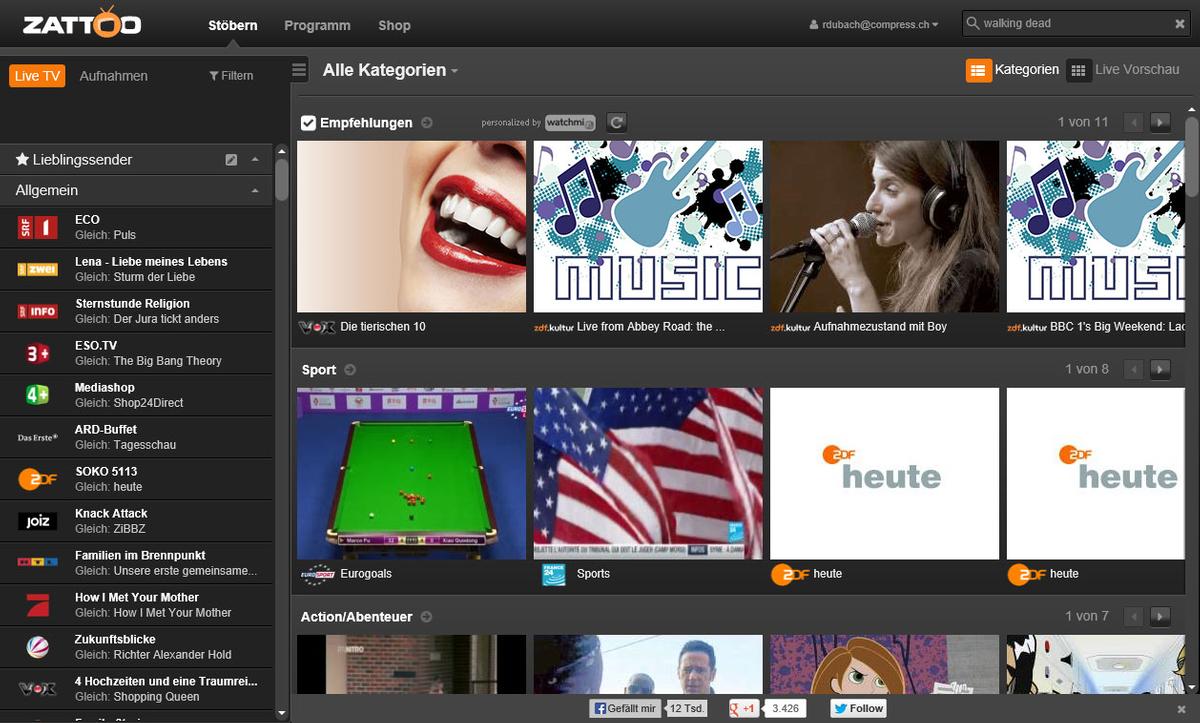Close the social sharing bar
The height and width of the screenshot is (723, 1200).
click(1183, 709)
